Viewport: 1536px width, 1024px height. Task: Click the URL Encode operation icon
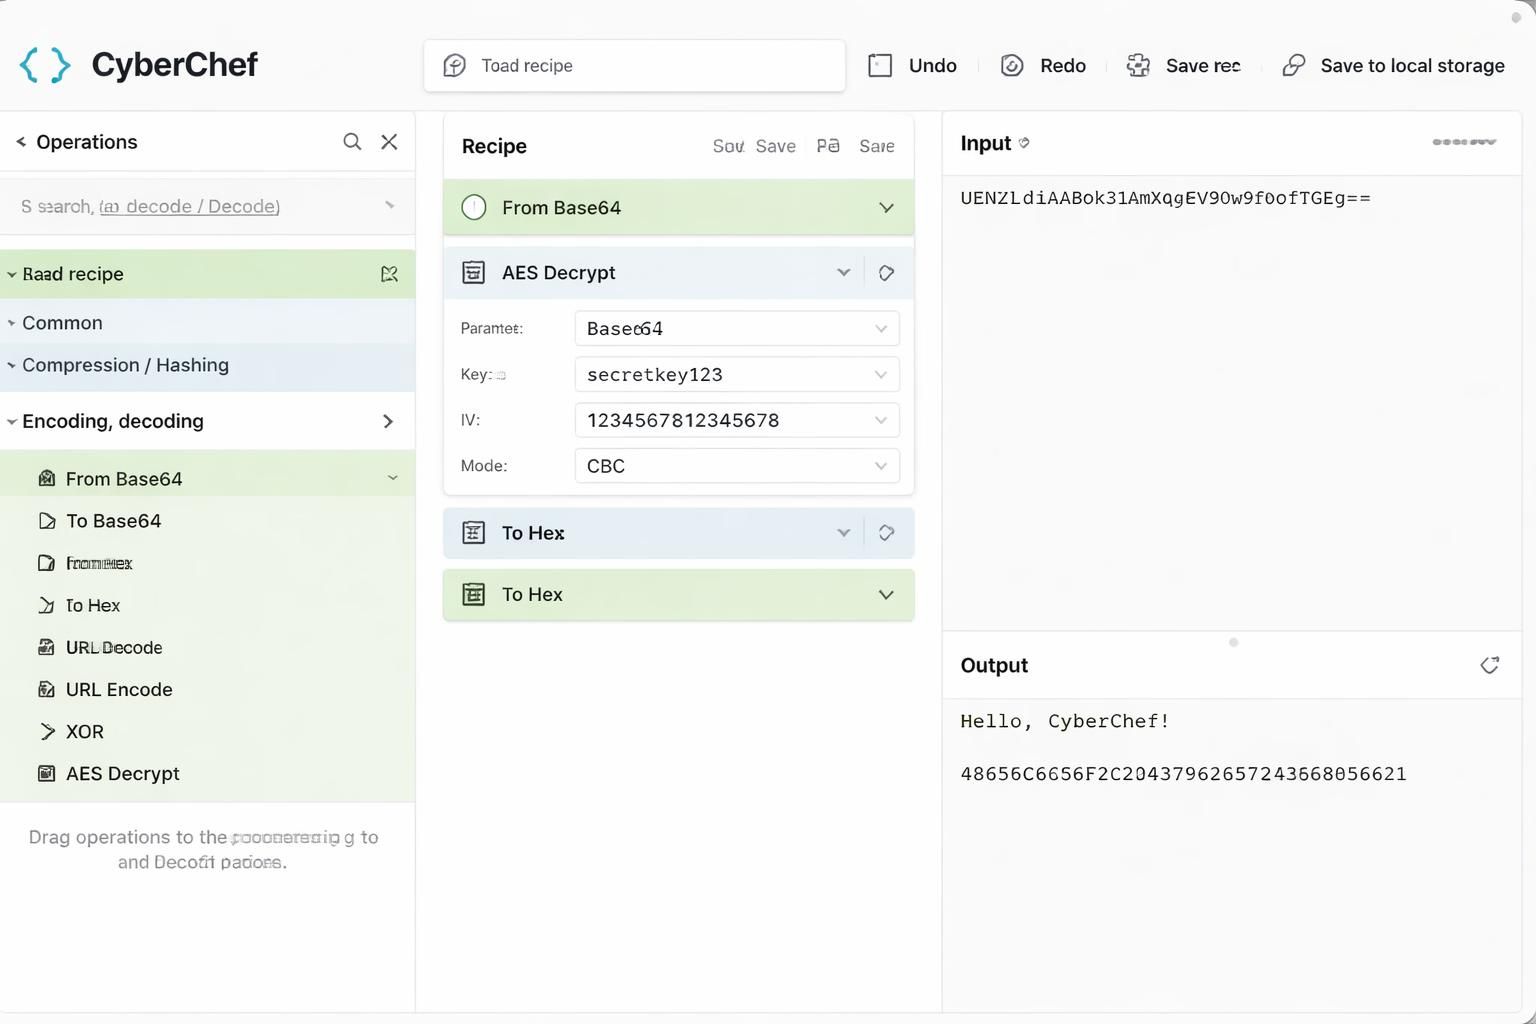[46, 689]
